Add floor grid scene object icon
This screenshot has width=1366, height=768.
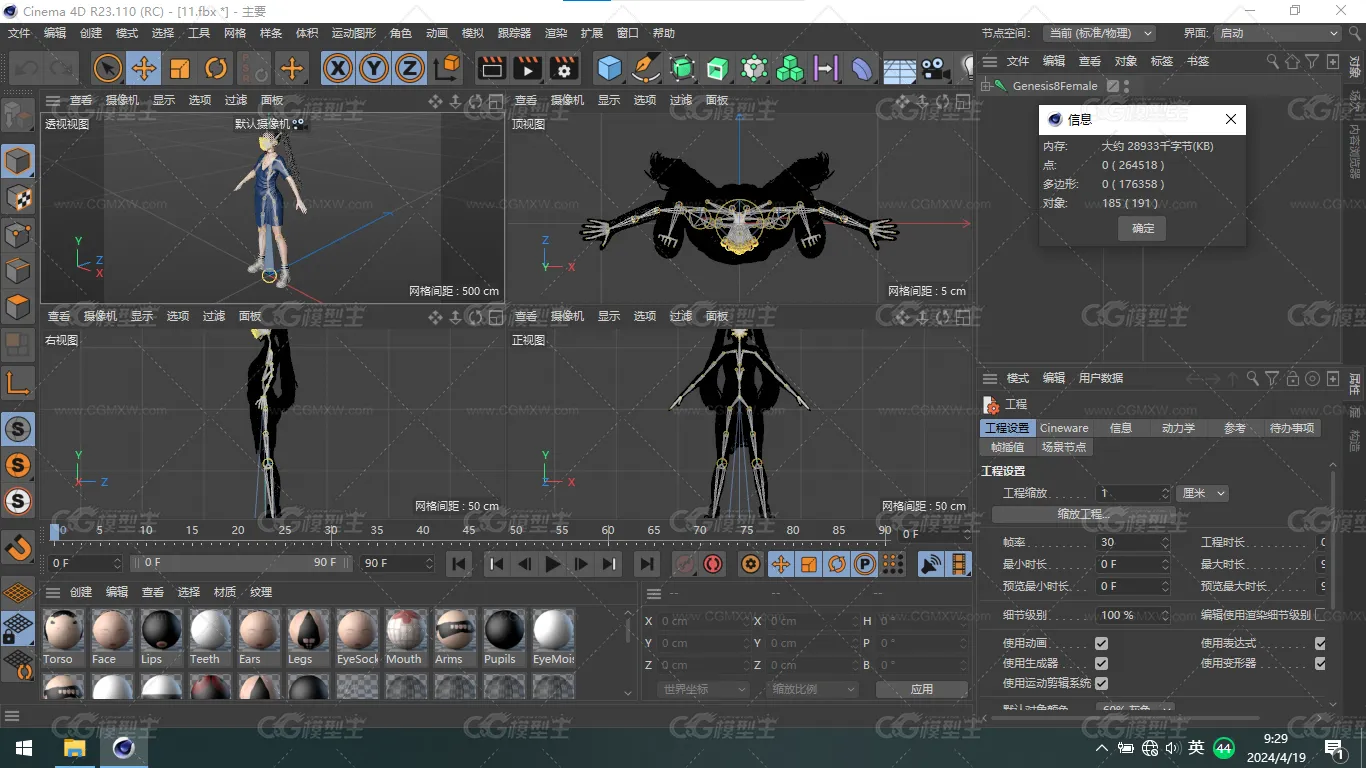(899, 70)
